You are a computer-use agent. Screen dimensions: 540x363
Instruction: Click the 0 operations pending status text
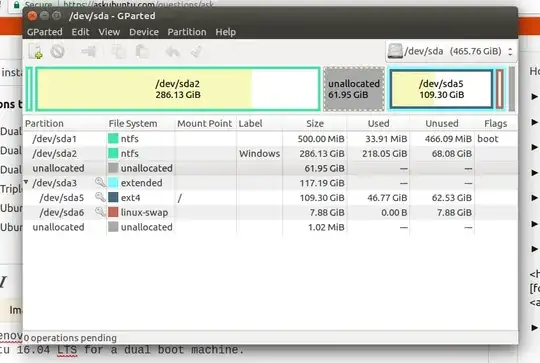click(70, 338)
